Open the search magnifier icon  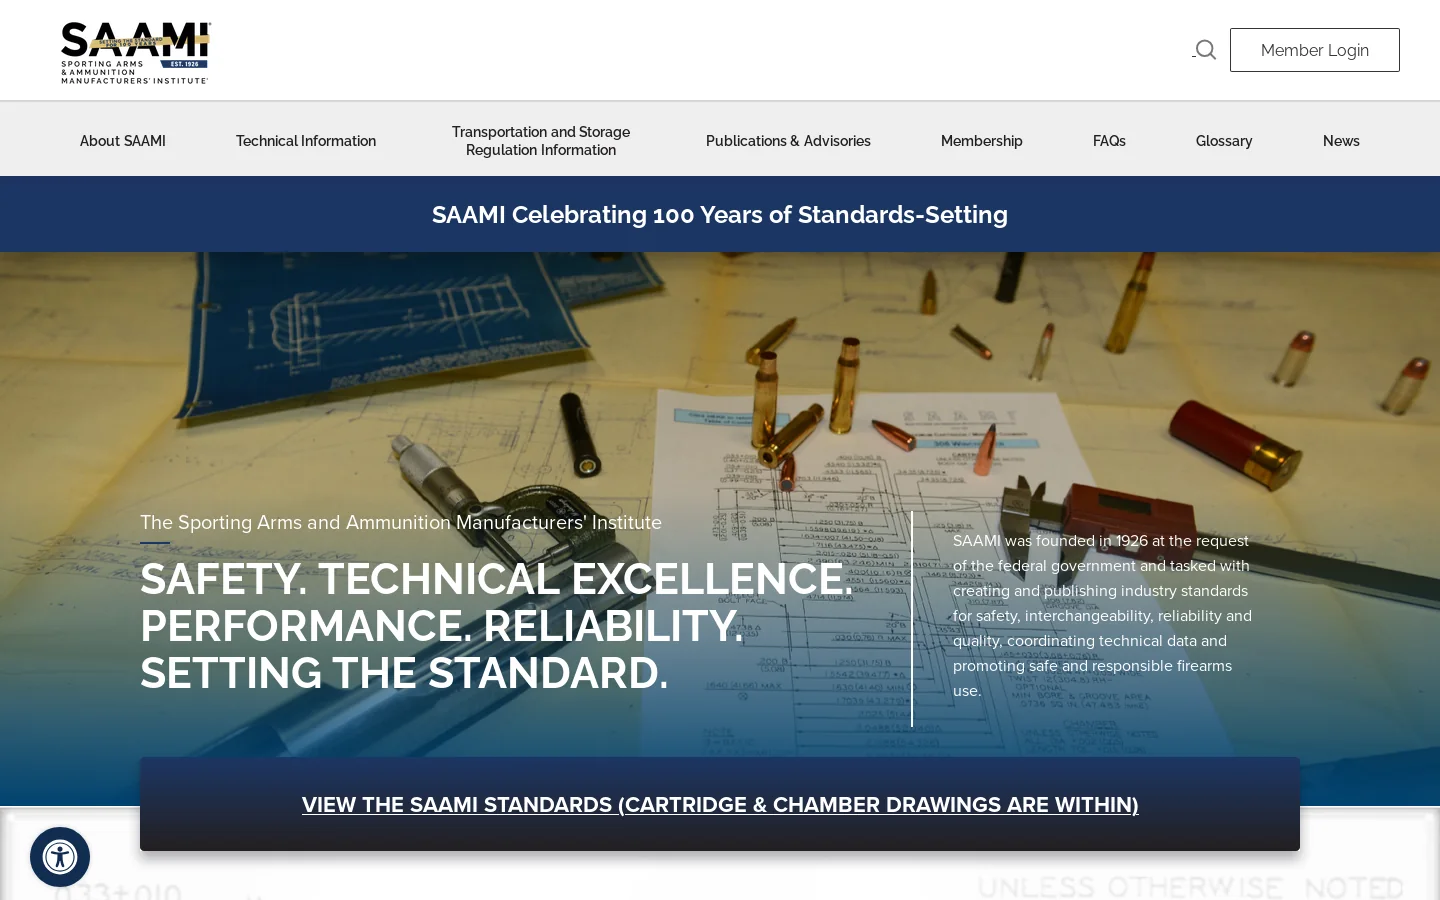point(1205,50)
